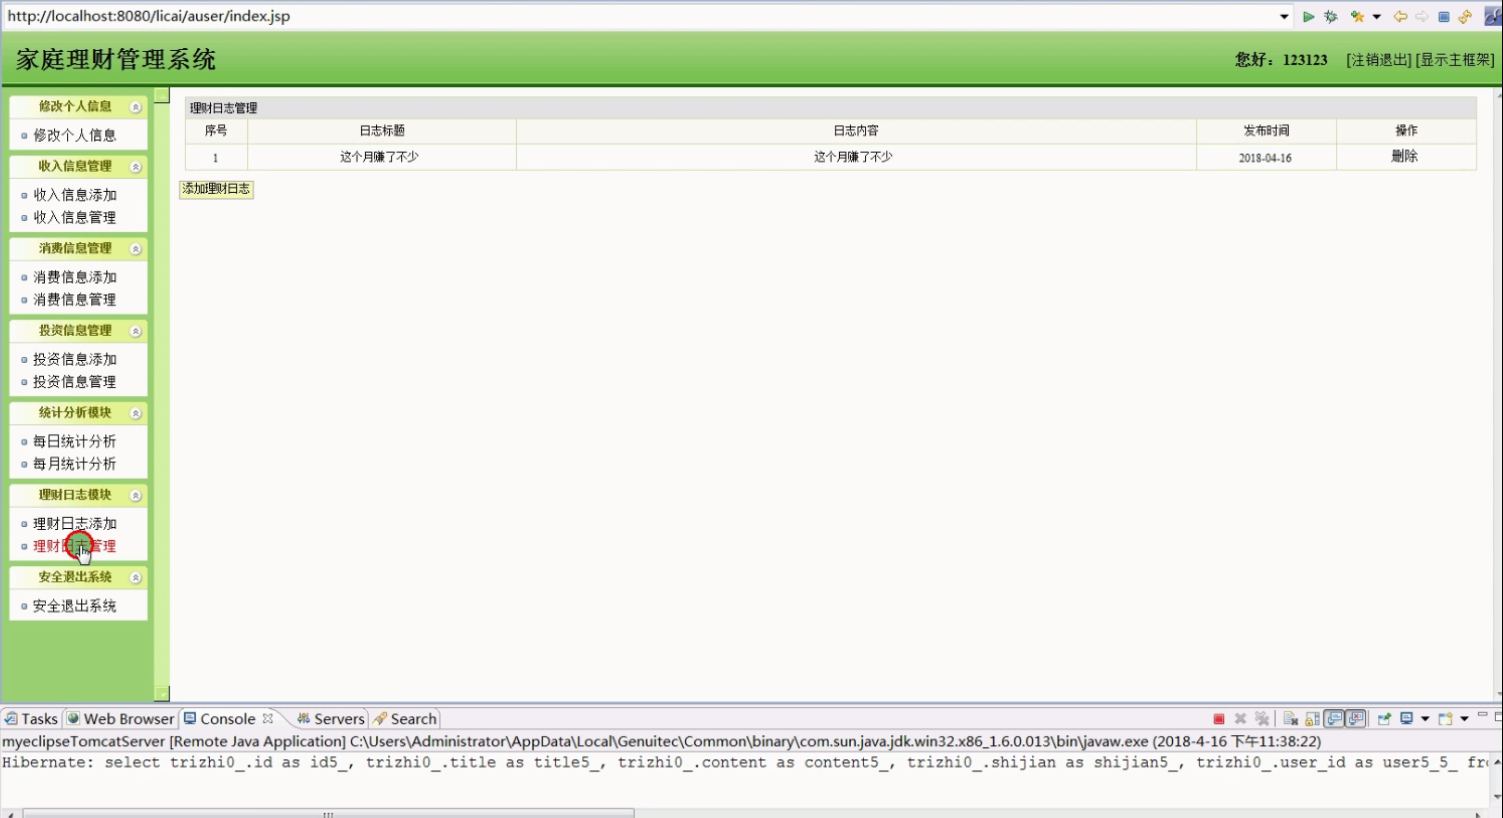Collapse the 修改个人信息 sidebar section
This screenshot has width=1503, height=818.
point(136,107)
